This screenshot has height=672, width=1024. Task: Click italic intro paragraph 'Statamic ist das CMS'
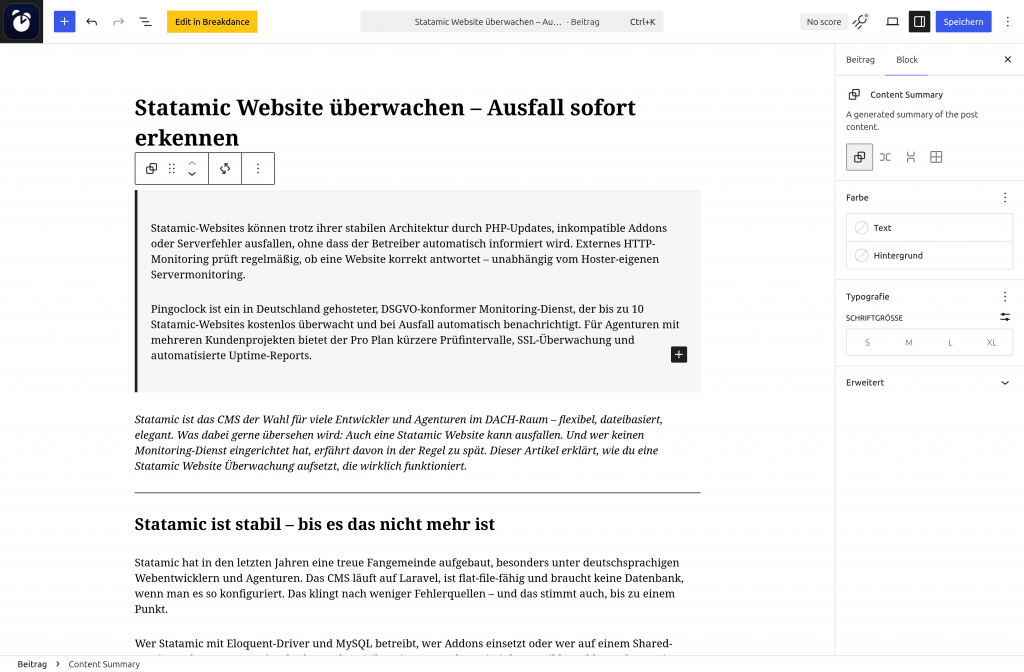(x=398, y=442)
